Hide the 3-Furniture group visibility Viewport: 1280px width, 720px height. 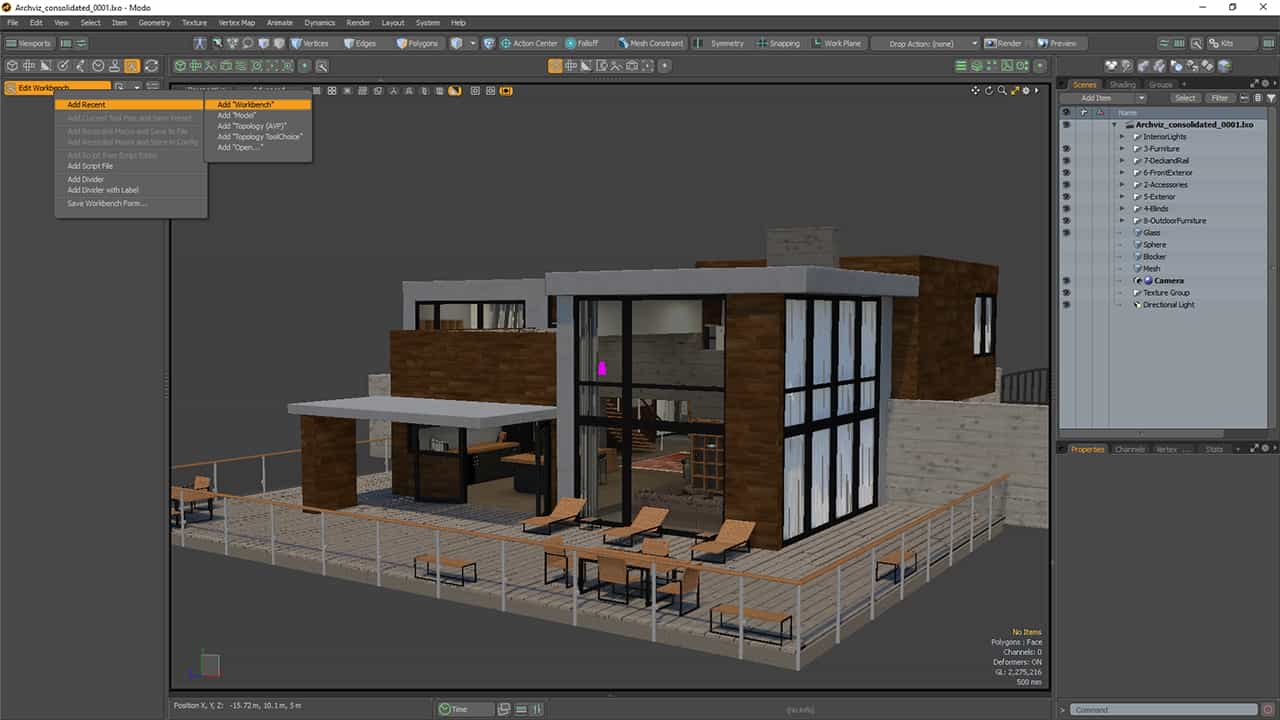[1066, 149]
